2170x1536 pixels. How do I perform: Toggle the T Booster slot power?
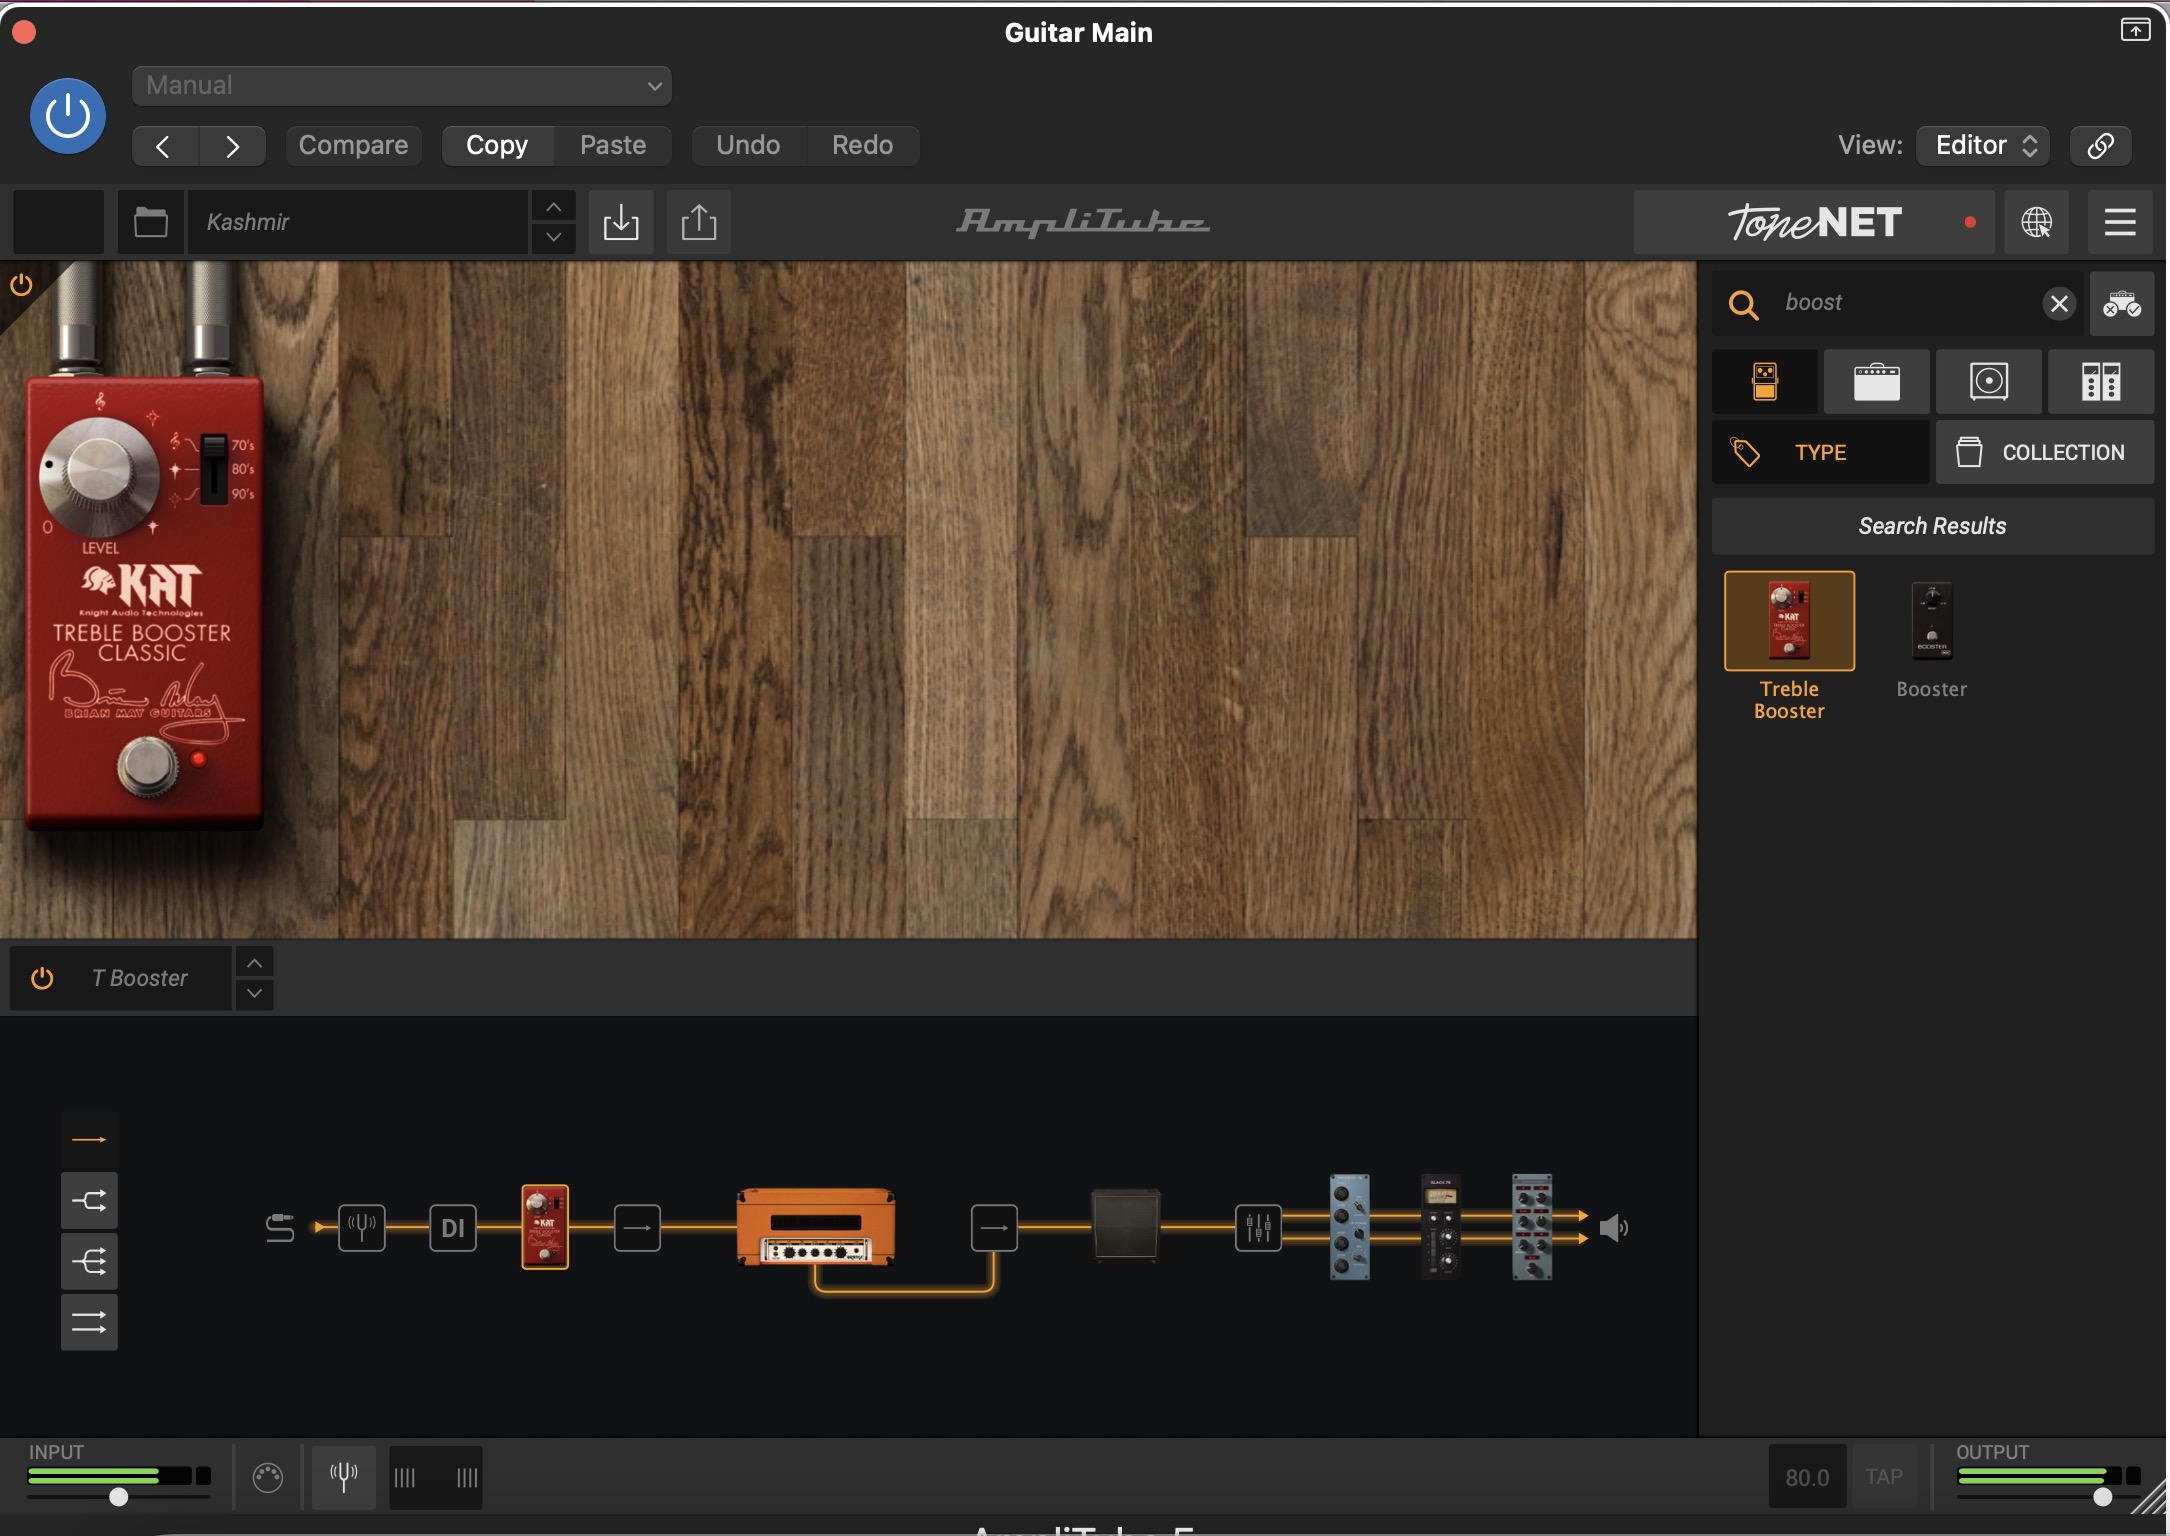(42, 978)
